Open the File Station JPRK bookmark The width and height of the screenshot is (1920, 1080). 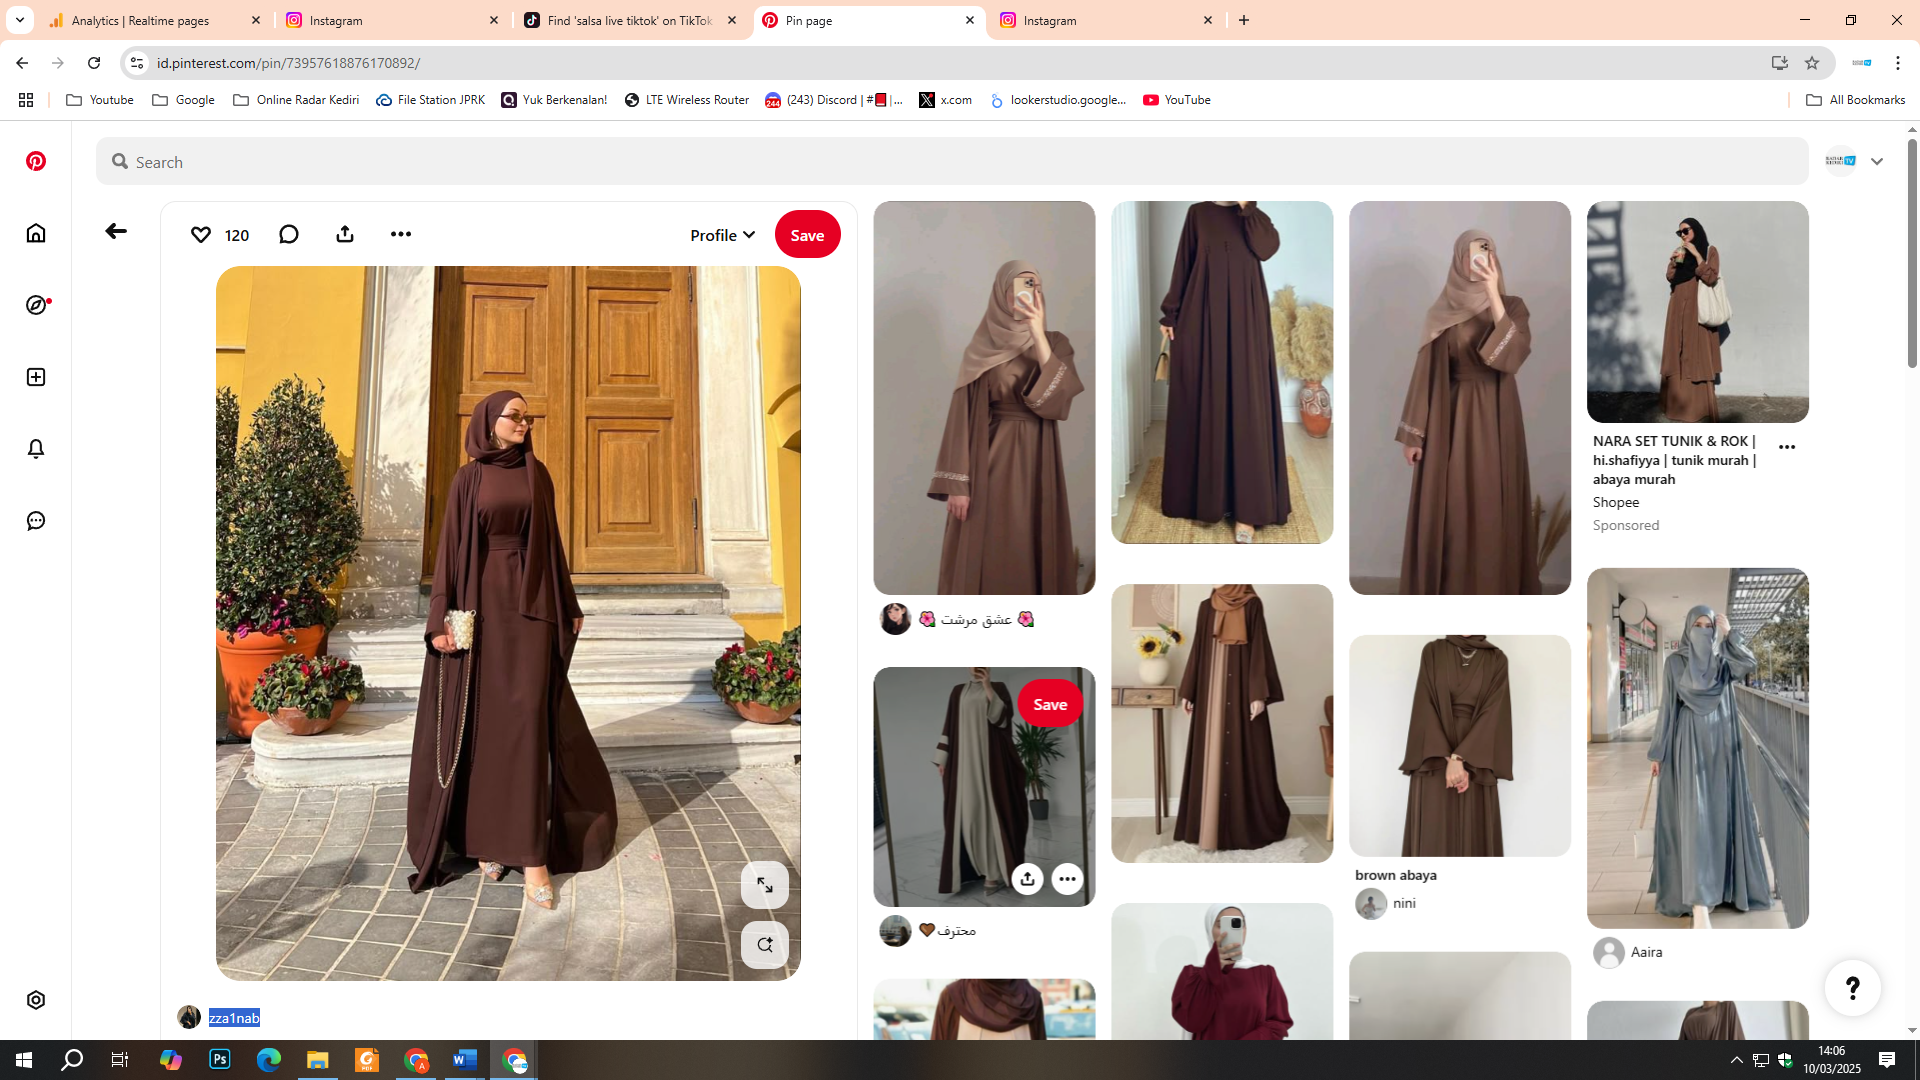pos(430,100)
